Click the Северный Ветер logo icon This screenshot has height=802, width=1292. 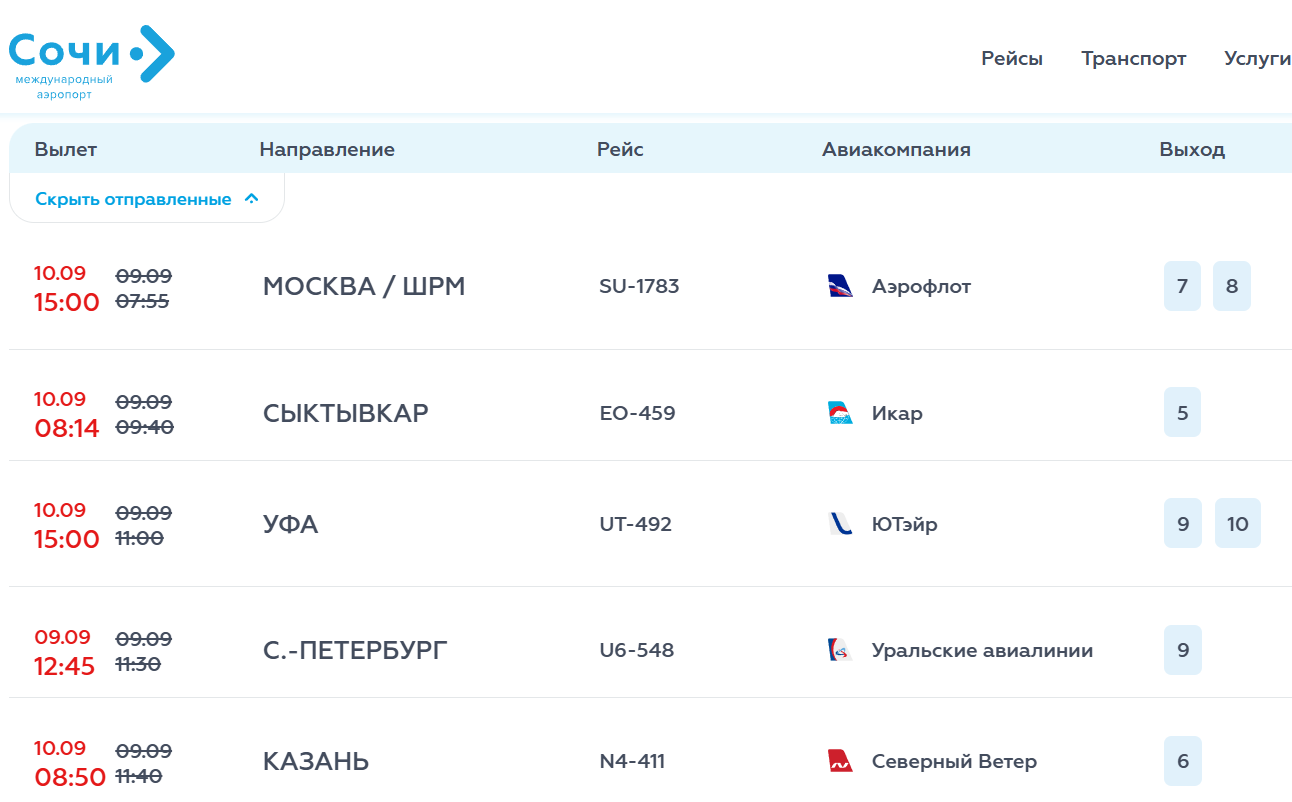pyautogui.click(x=841, y=761)
